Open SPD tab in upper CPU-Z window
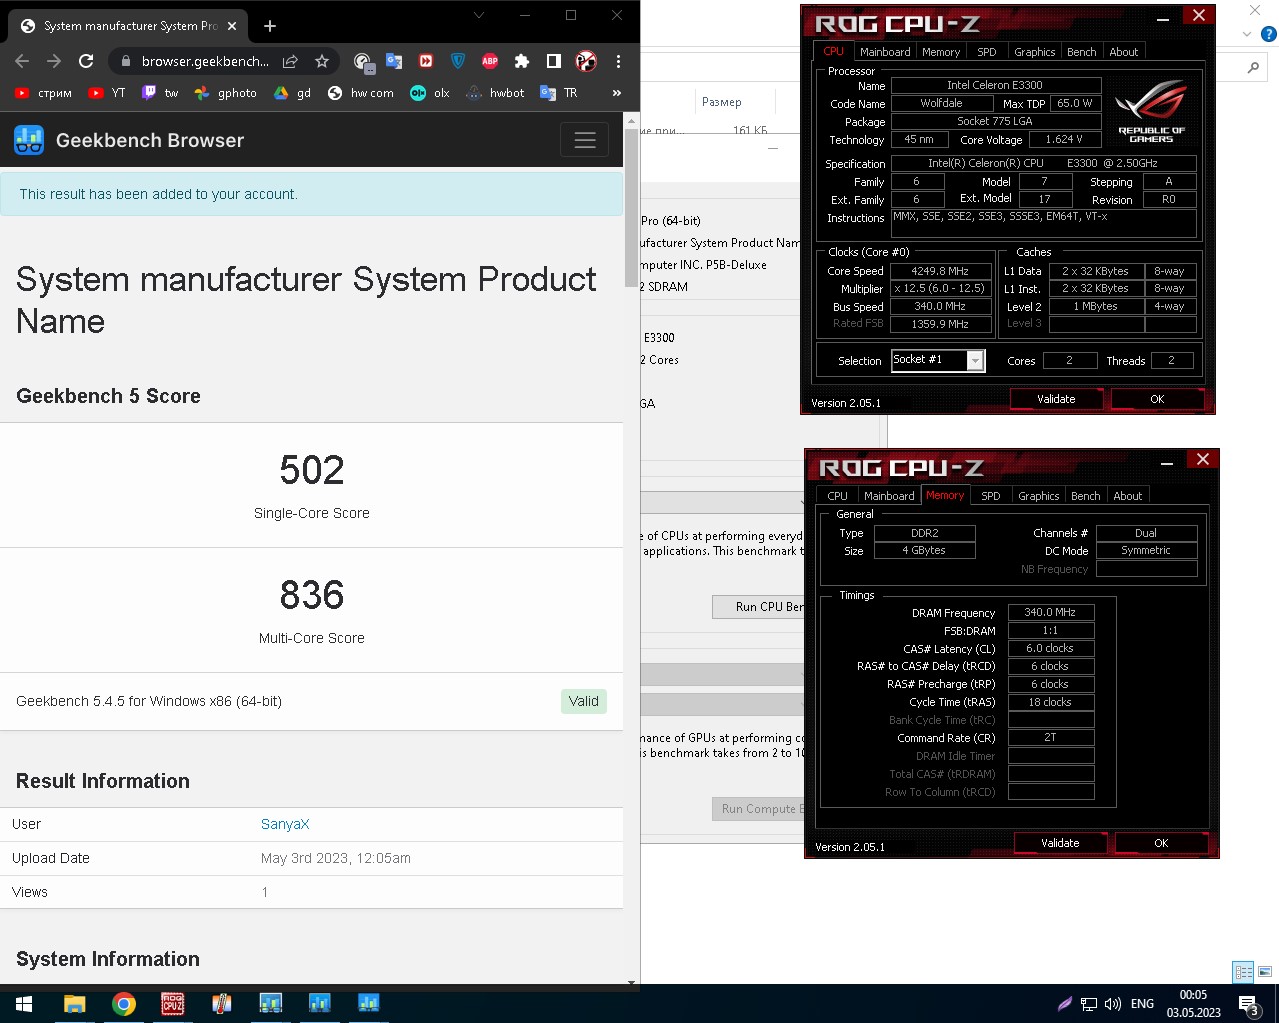 [987, 52]
